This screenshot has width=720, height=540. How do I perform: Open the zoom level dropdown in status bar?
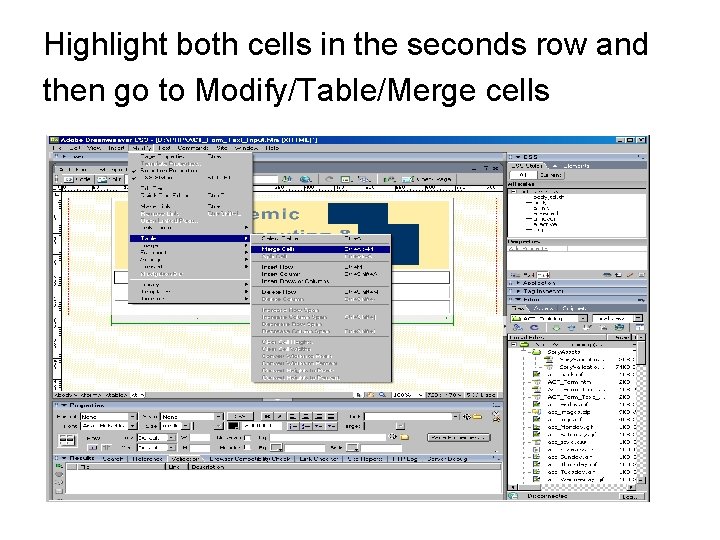click(x=408, y=395)
